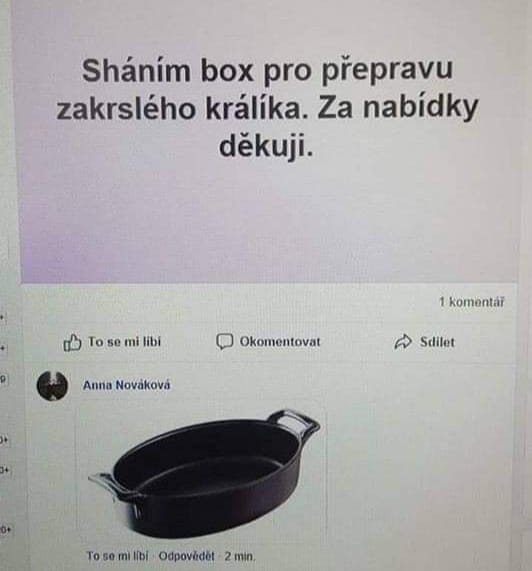Click the share arrow icon
This screenshot has height=571, width=532.
click(x=403, y=342)
